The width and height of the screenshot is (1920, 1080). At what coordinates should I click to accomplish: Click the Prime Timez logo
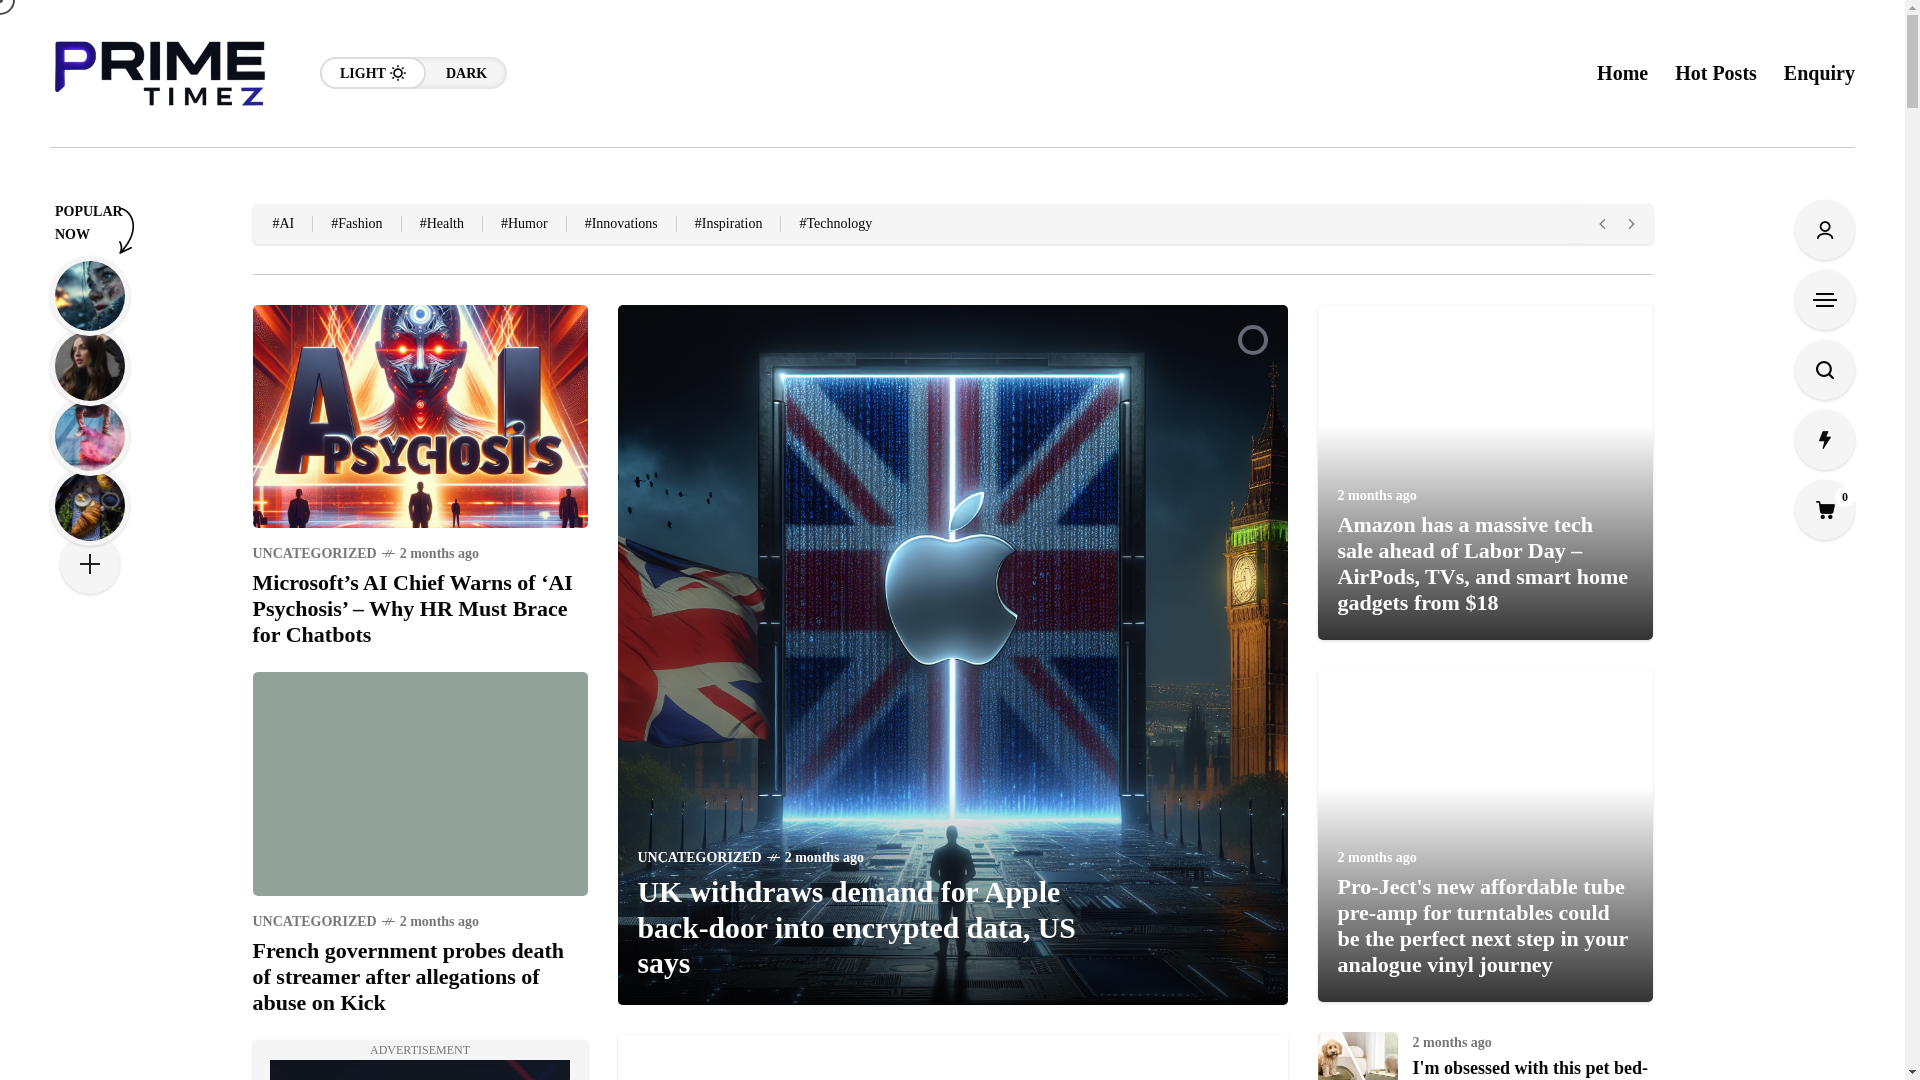click(160, 73)
